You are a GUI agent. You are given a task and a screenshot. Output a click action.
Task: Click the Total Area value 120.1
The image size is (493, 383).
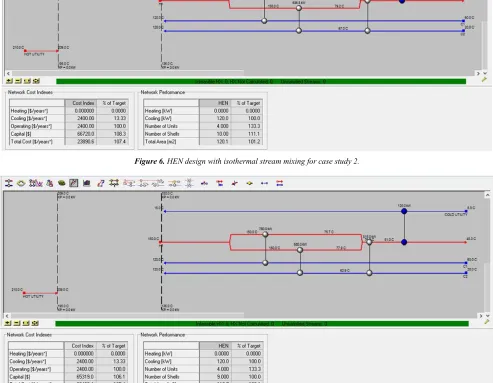(215, 142)
